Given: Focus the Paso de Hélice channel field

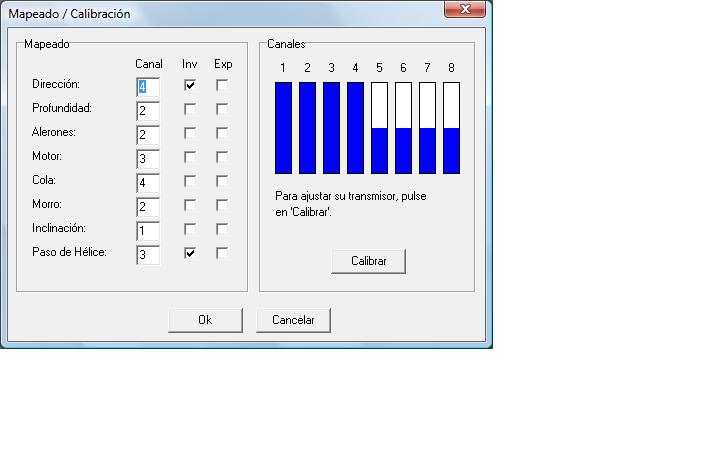Looking at the screenshot, I should (148, 254).
